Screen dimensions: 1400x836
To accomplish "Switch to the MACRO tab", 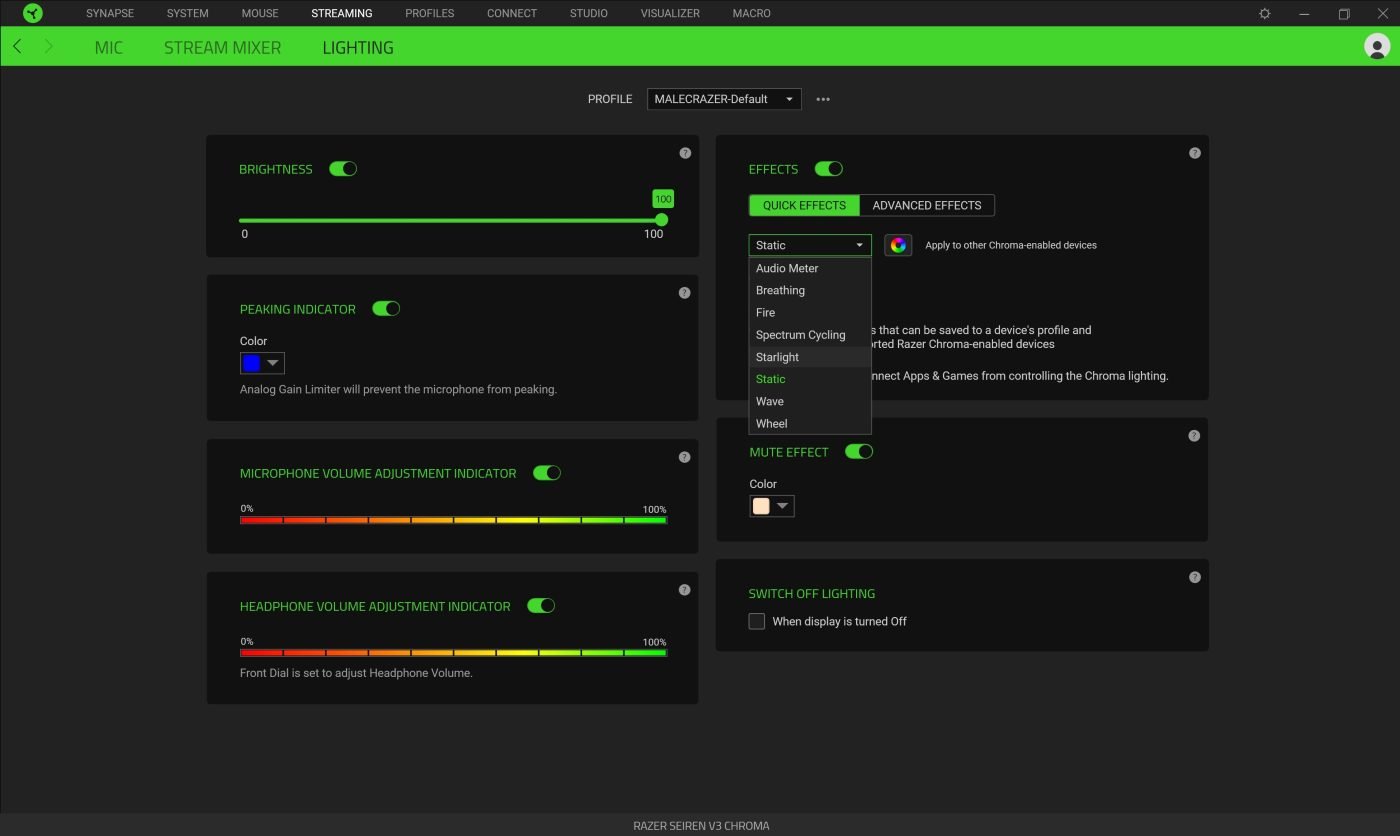I will pyautogui.click(x=751, y=13).
